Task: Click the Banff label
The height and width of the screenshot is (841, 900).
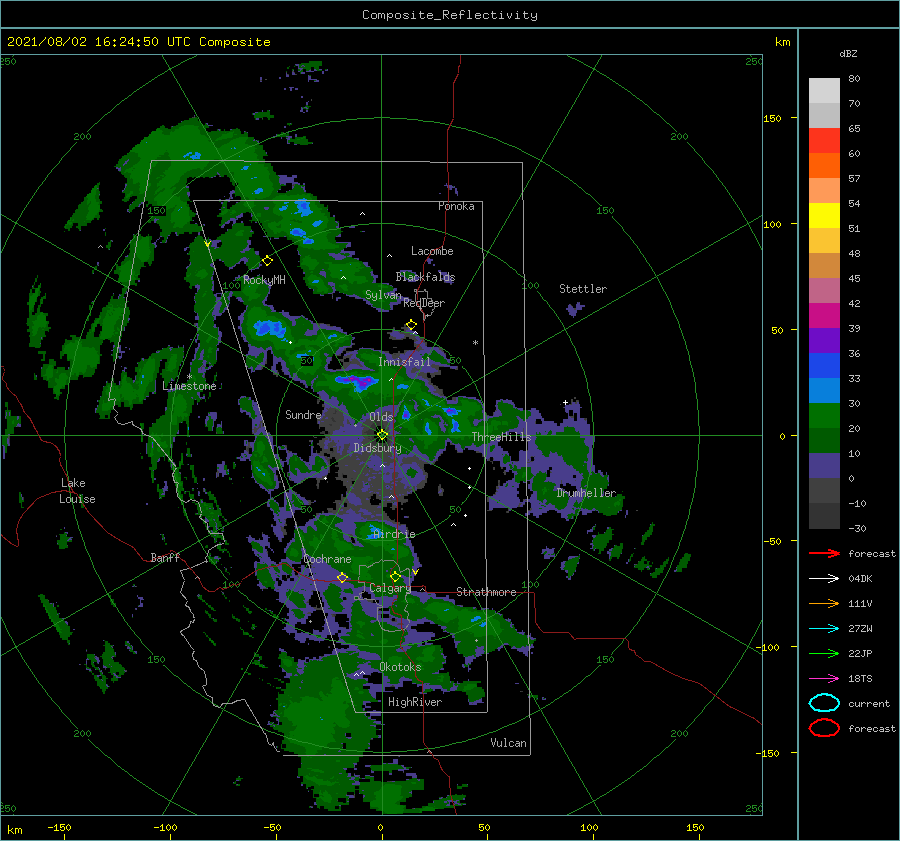Action: click(165, 558)
